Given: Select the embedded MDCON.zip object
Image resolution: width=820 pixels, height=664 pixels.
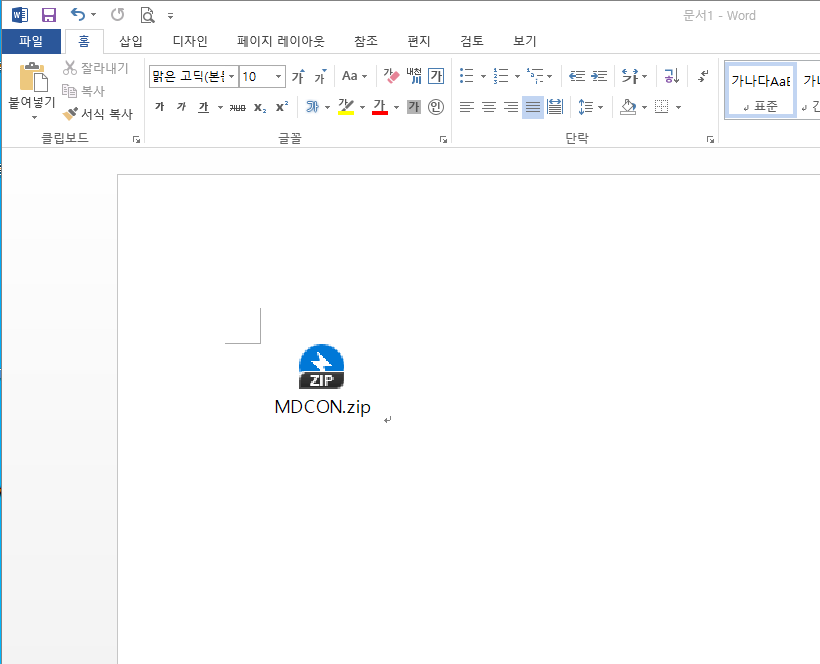Looking at the screenshot, I should click(x=322, y=380).
